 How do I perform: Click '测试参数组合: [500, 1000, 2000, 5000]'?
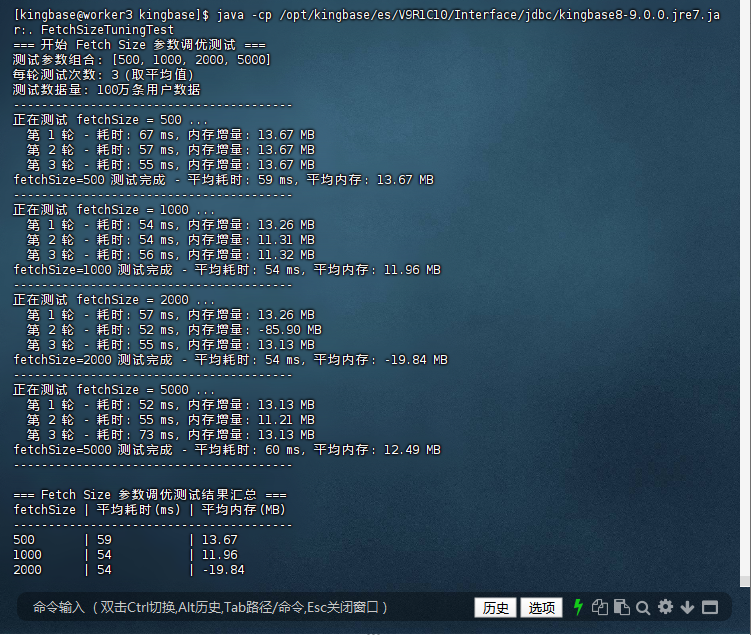coord(142,60)
